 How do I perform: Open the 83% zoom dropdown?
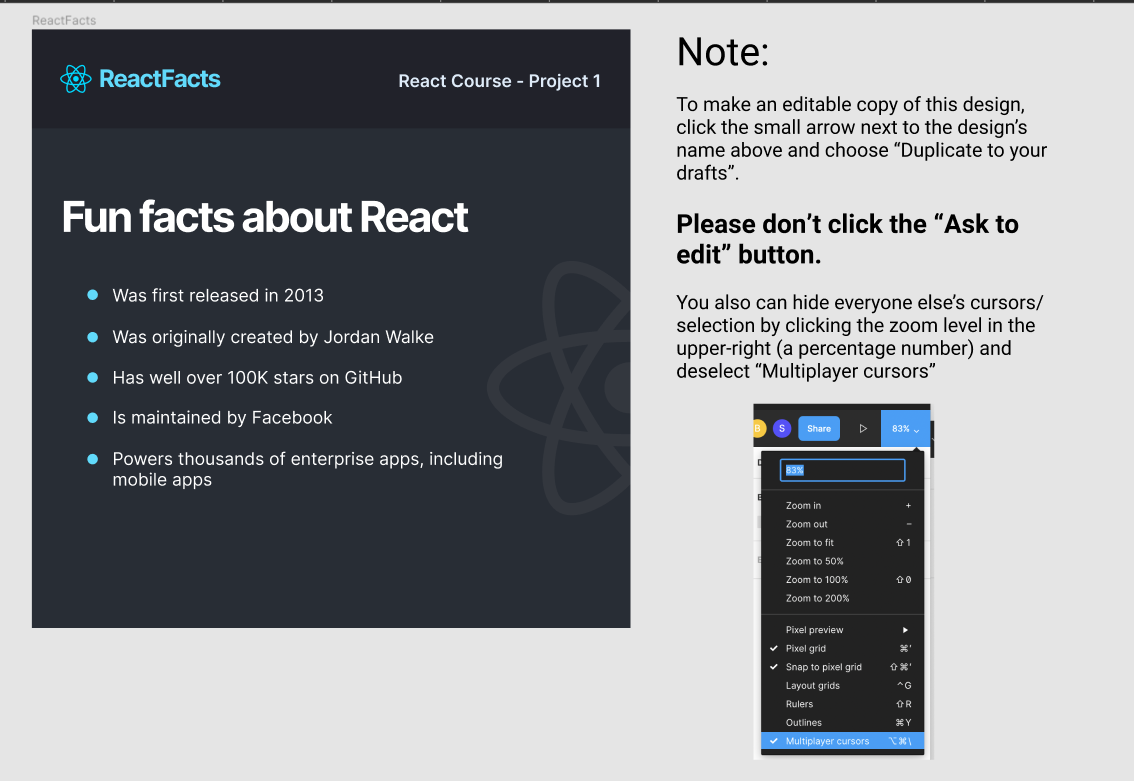[x=904, y=427]
